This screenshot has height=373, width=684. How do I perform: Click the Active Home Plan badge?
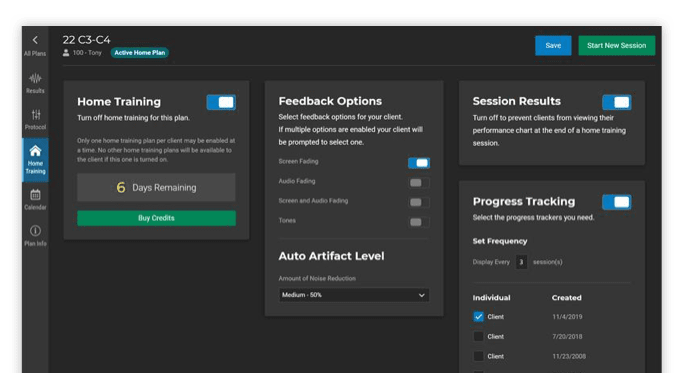[x=140, y=53]
